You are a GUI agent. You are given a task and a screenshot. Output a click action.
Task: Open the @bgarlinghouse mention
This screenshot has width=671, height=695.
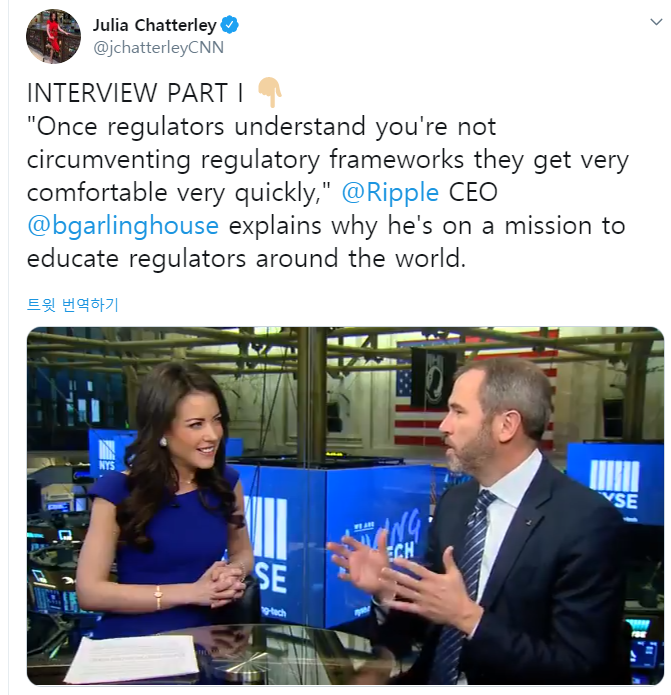tap(123, 226)
